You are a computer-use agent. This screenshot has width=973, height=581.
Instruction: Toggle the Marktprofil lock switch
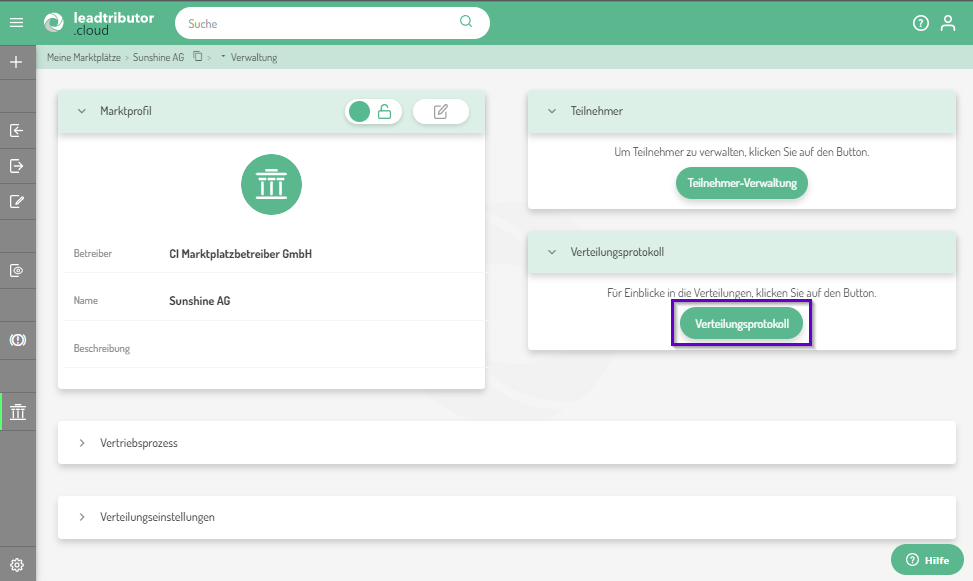(x=373, y=111)
